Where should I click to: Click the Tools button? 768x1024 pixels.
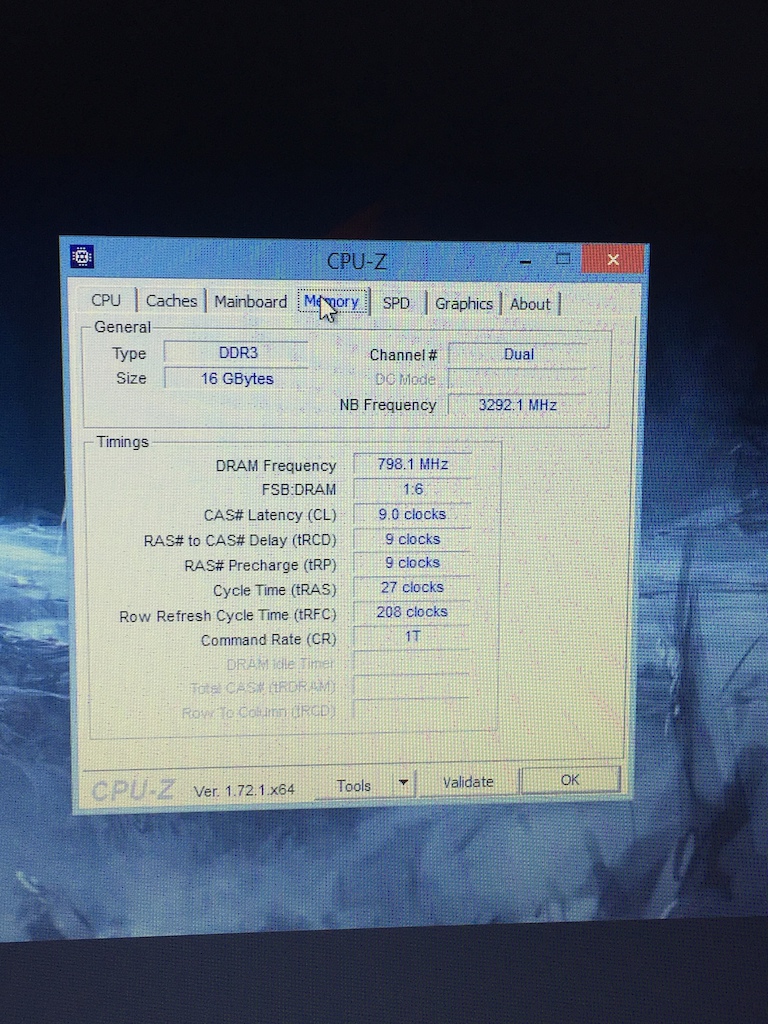(355, 786)
